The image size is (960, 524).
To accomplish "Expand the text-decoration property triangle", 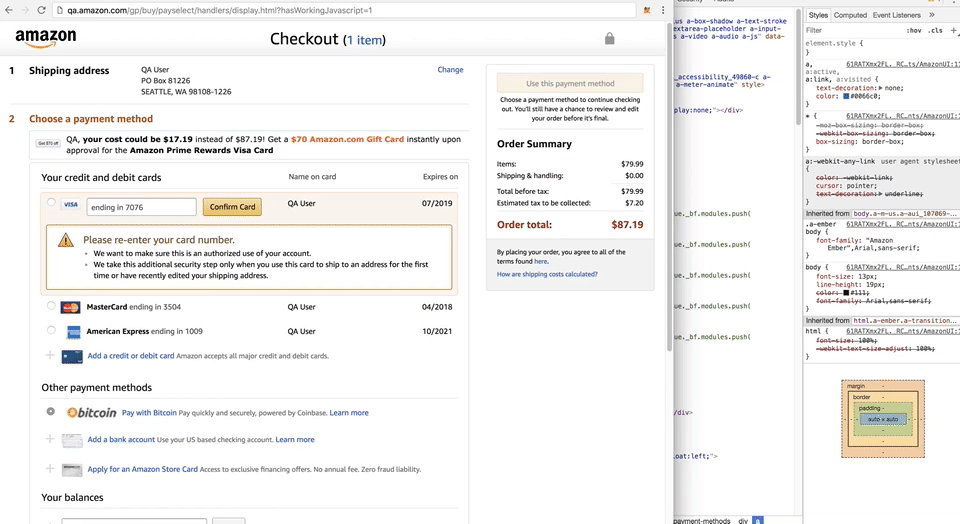I will point(811,87).
